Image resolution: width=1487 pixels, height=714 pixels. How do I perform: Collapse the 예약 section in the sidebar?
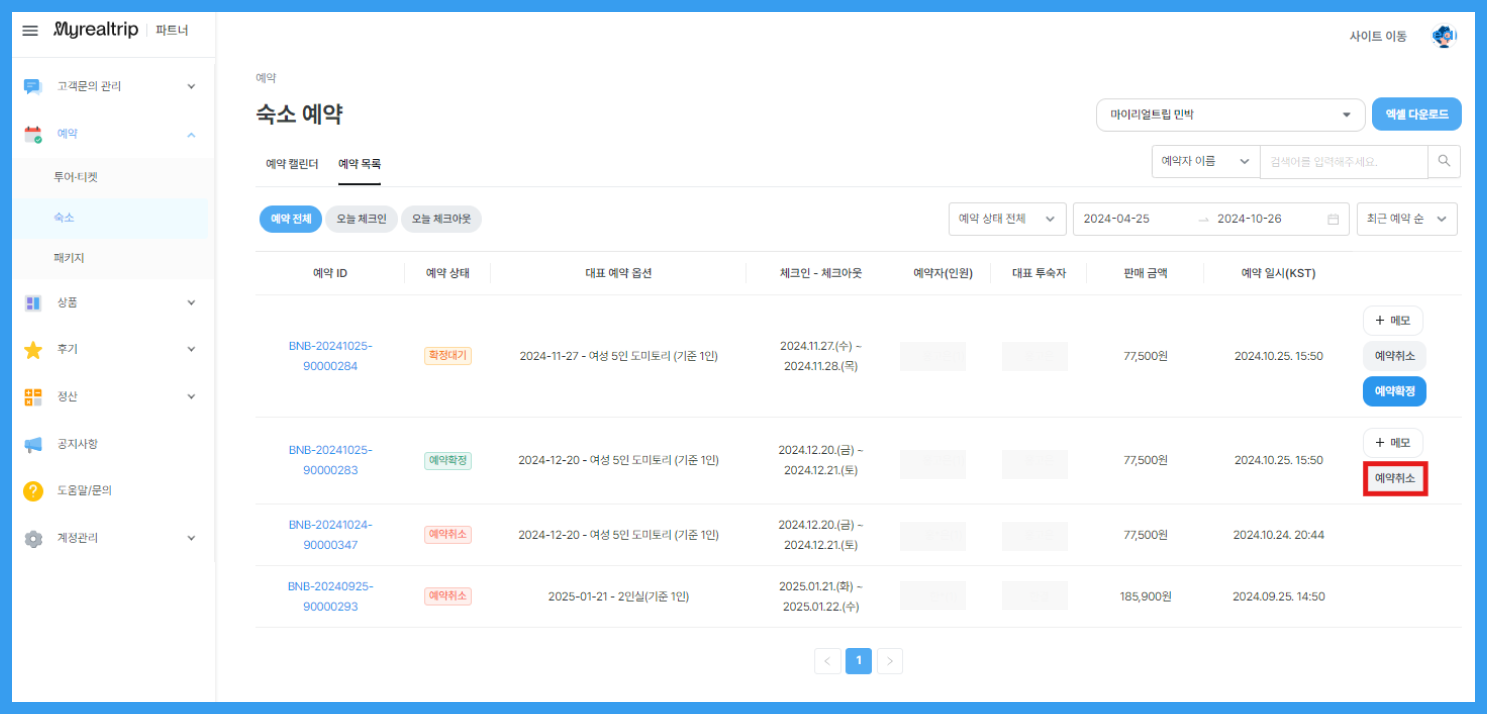[x=189, y=133]
